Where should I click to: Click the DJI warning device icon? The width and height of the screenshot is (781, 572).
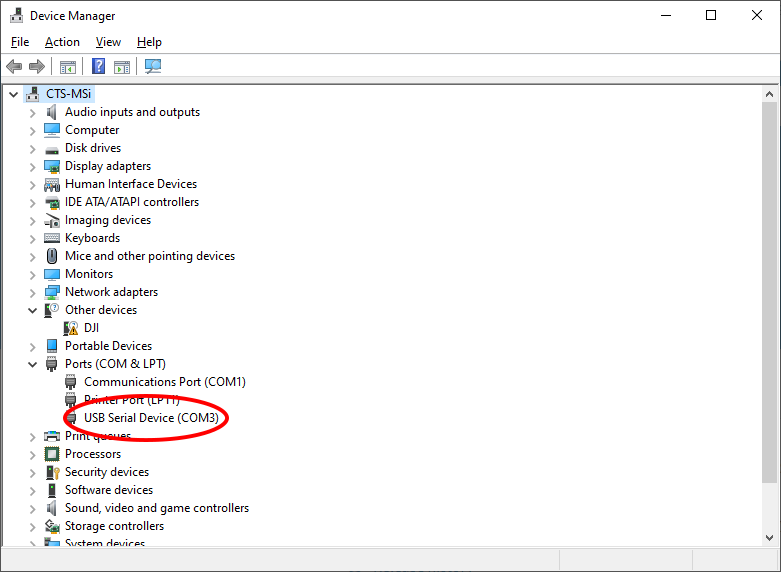coord(71,328)
